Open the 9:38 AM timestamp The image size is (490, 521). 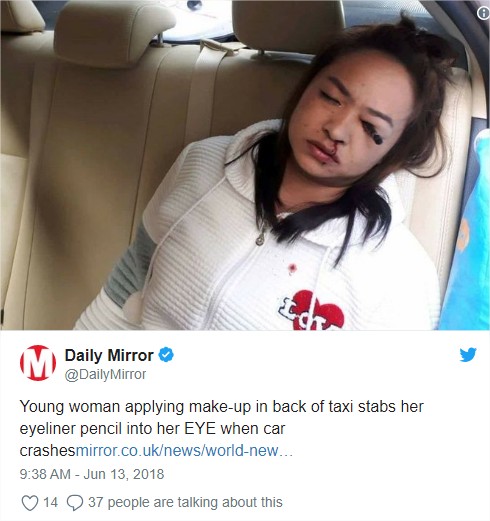(x=45, y=474)
